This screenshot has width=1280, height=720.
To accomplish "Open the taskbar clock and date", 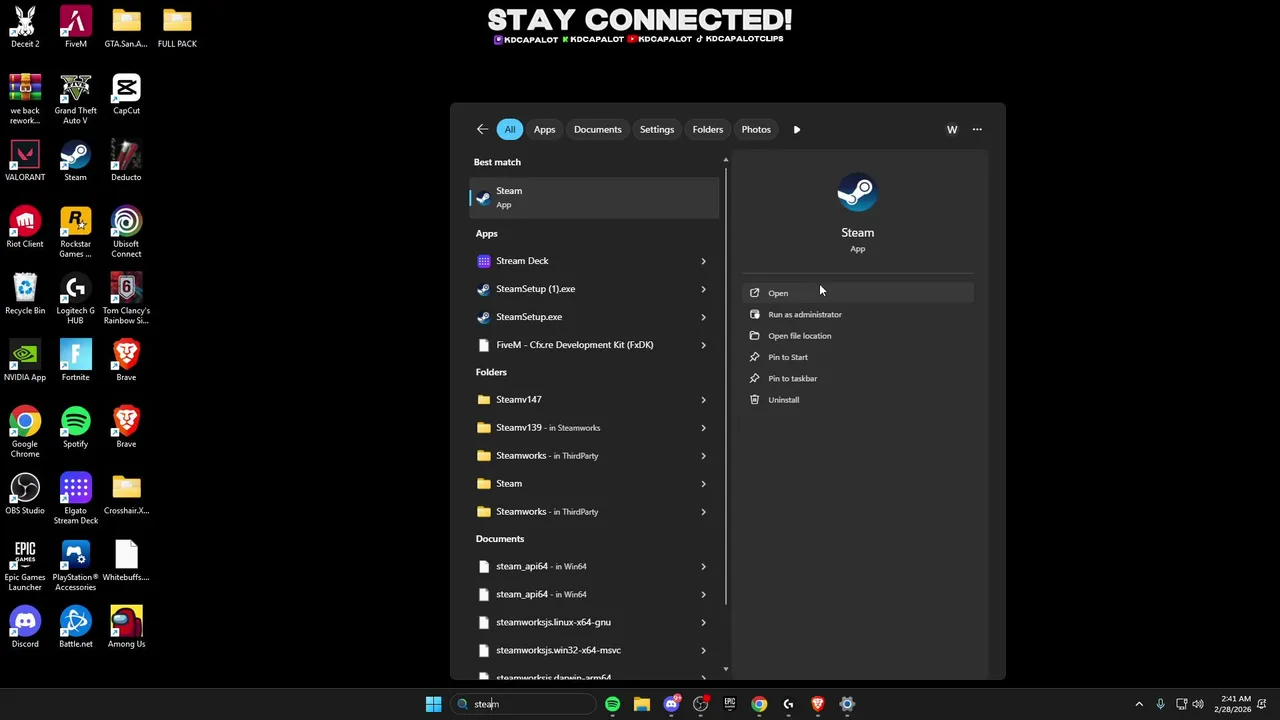I will pyautogui.click(x=1235, y=704).
